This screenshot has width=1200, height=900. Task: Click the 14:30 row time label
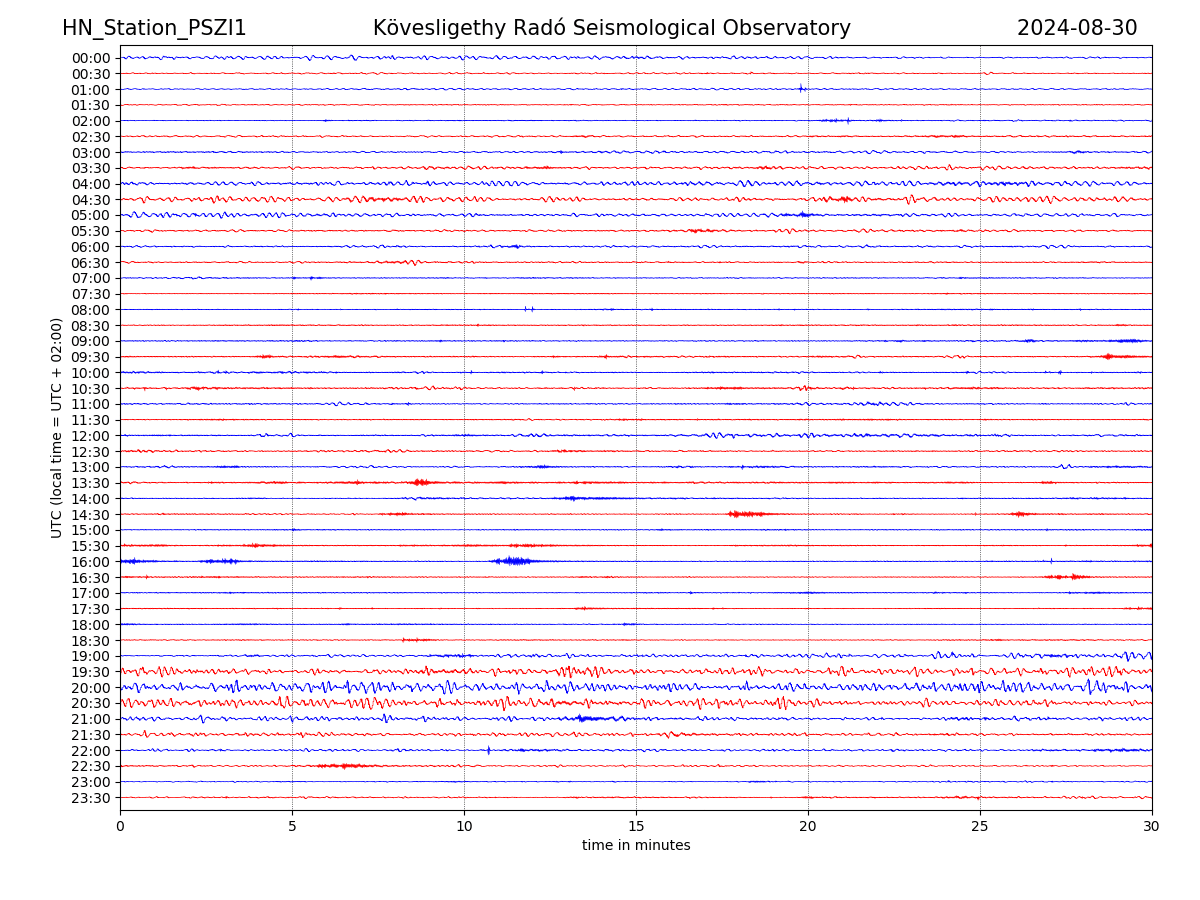pos(91,515)
